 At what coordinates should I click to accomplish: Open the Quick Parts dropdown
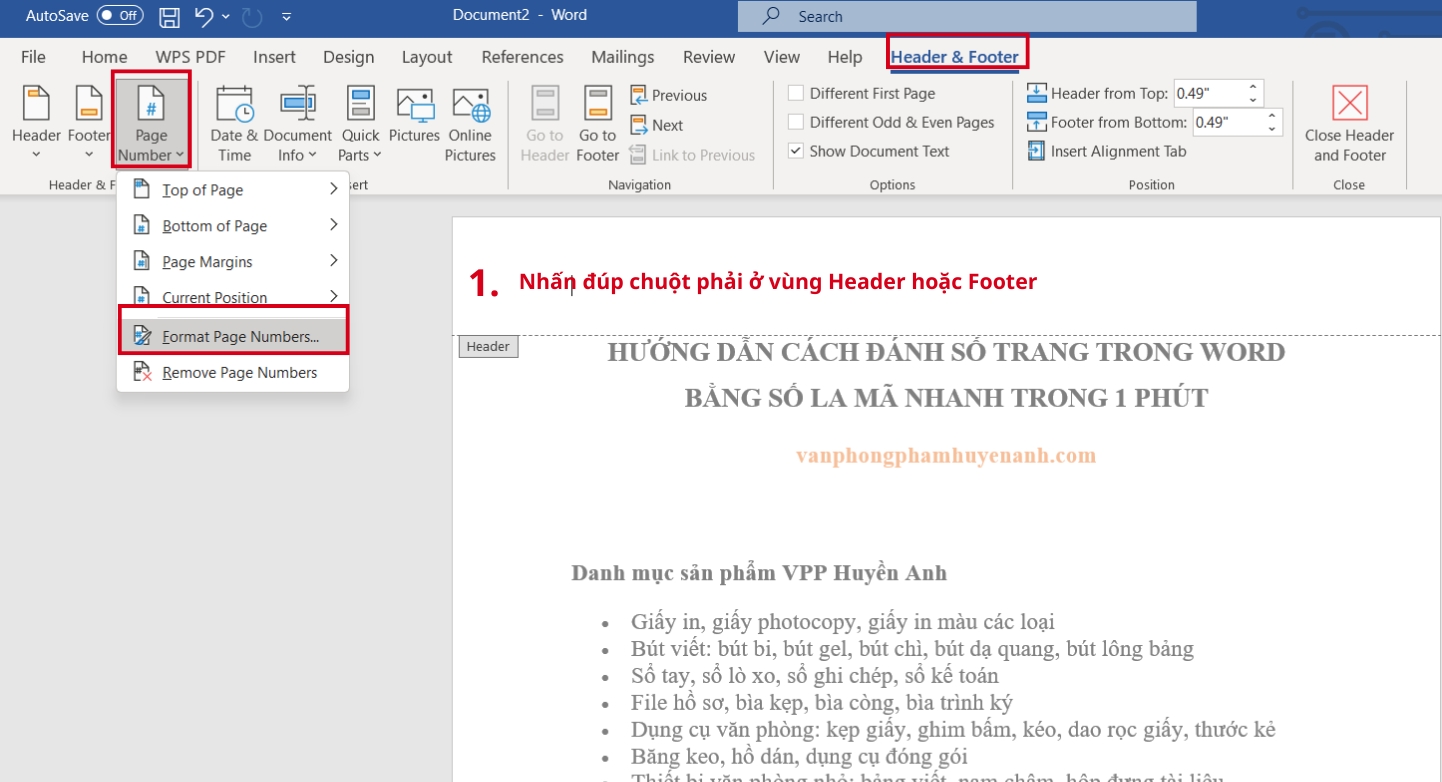pyautogui.click(x=360, y=124)
